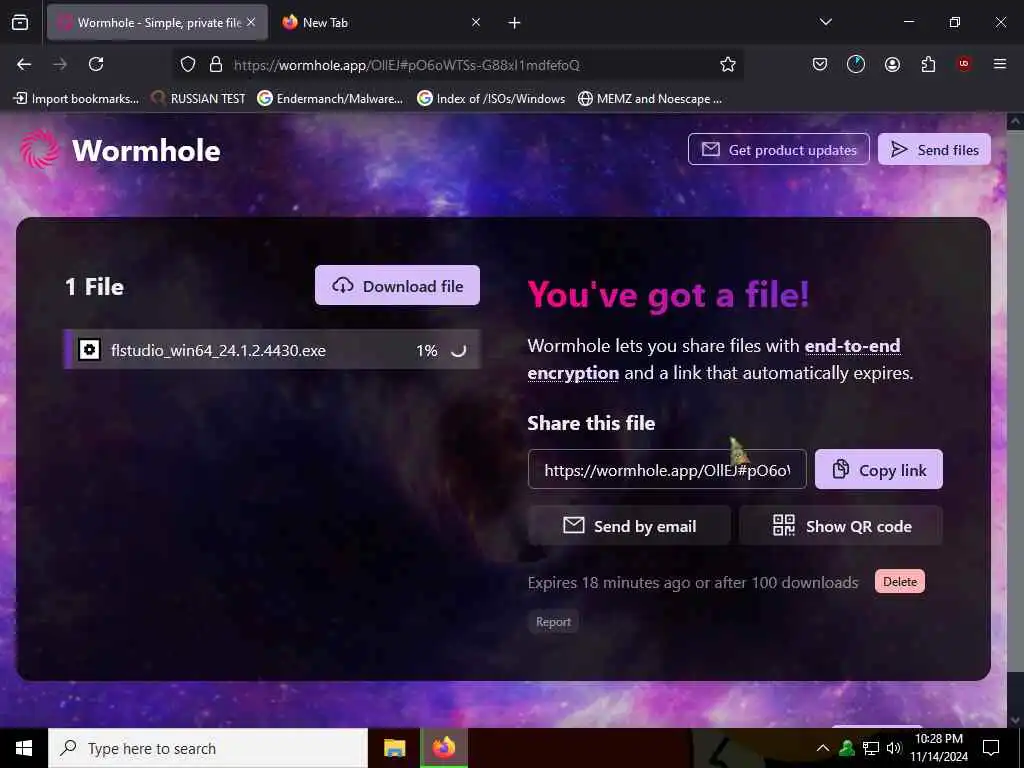Image resolution: width=1024 pixels, height=768 pixels.
Task: Open the Windows Start menu
Action: (x=24, y=748)
